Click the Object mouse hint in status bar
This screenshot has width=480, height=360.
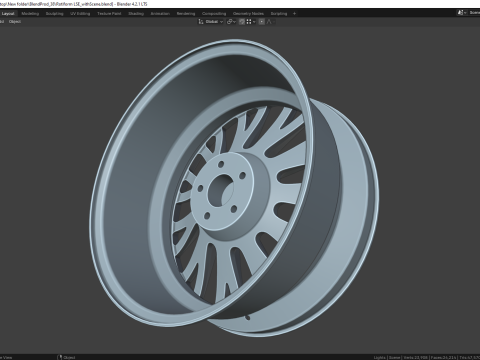(66, 357)
